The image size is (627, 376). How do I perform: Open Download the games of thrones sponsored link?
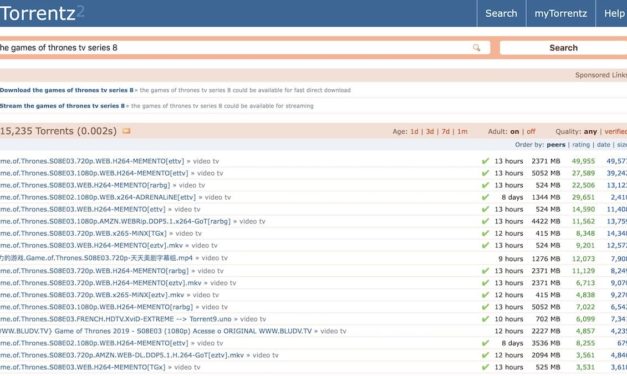point(66,90)
